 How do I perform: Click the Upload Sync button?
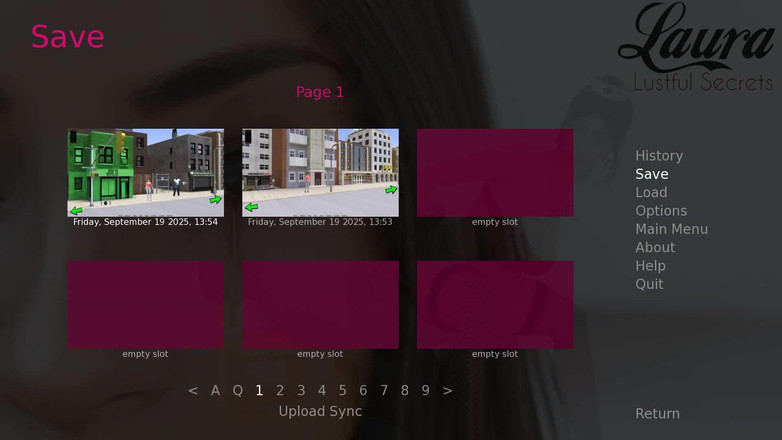click(x=320, y=411)
